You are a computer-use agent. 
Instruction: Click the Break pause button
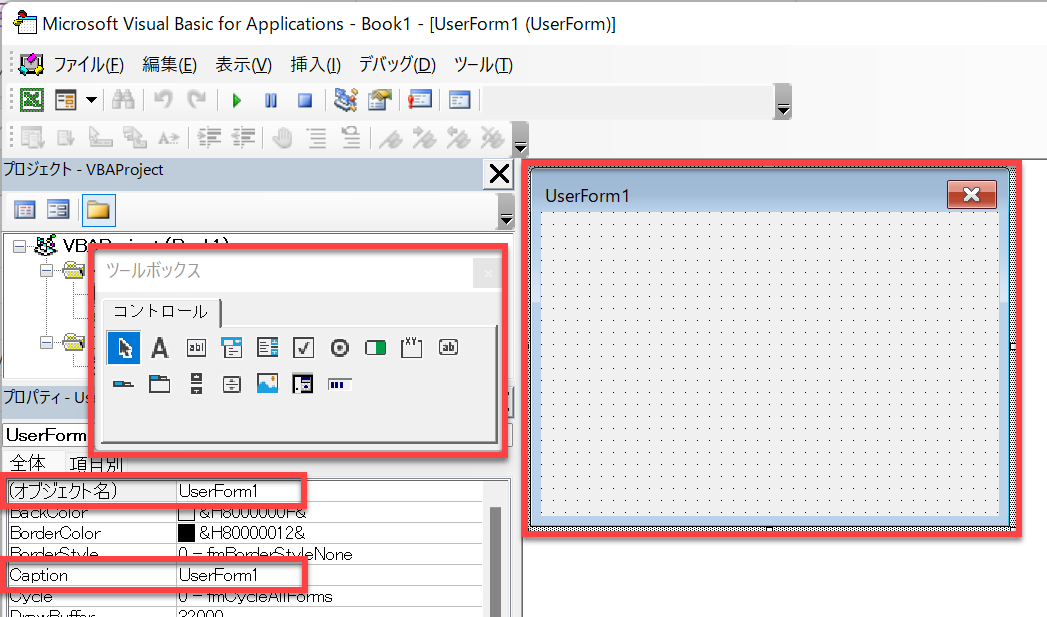(270, 101)
